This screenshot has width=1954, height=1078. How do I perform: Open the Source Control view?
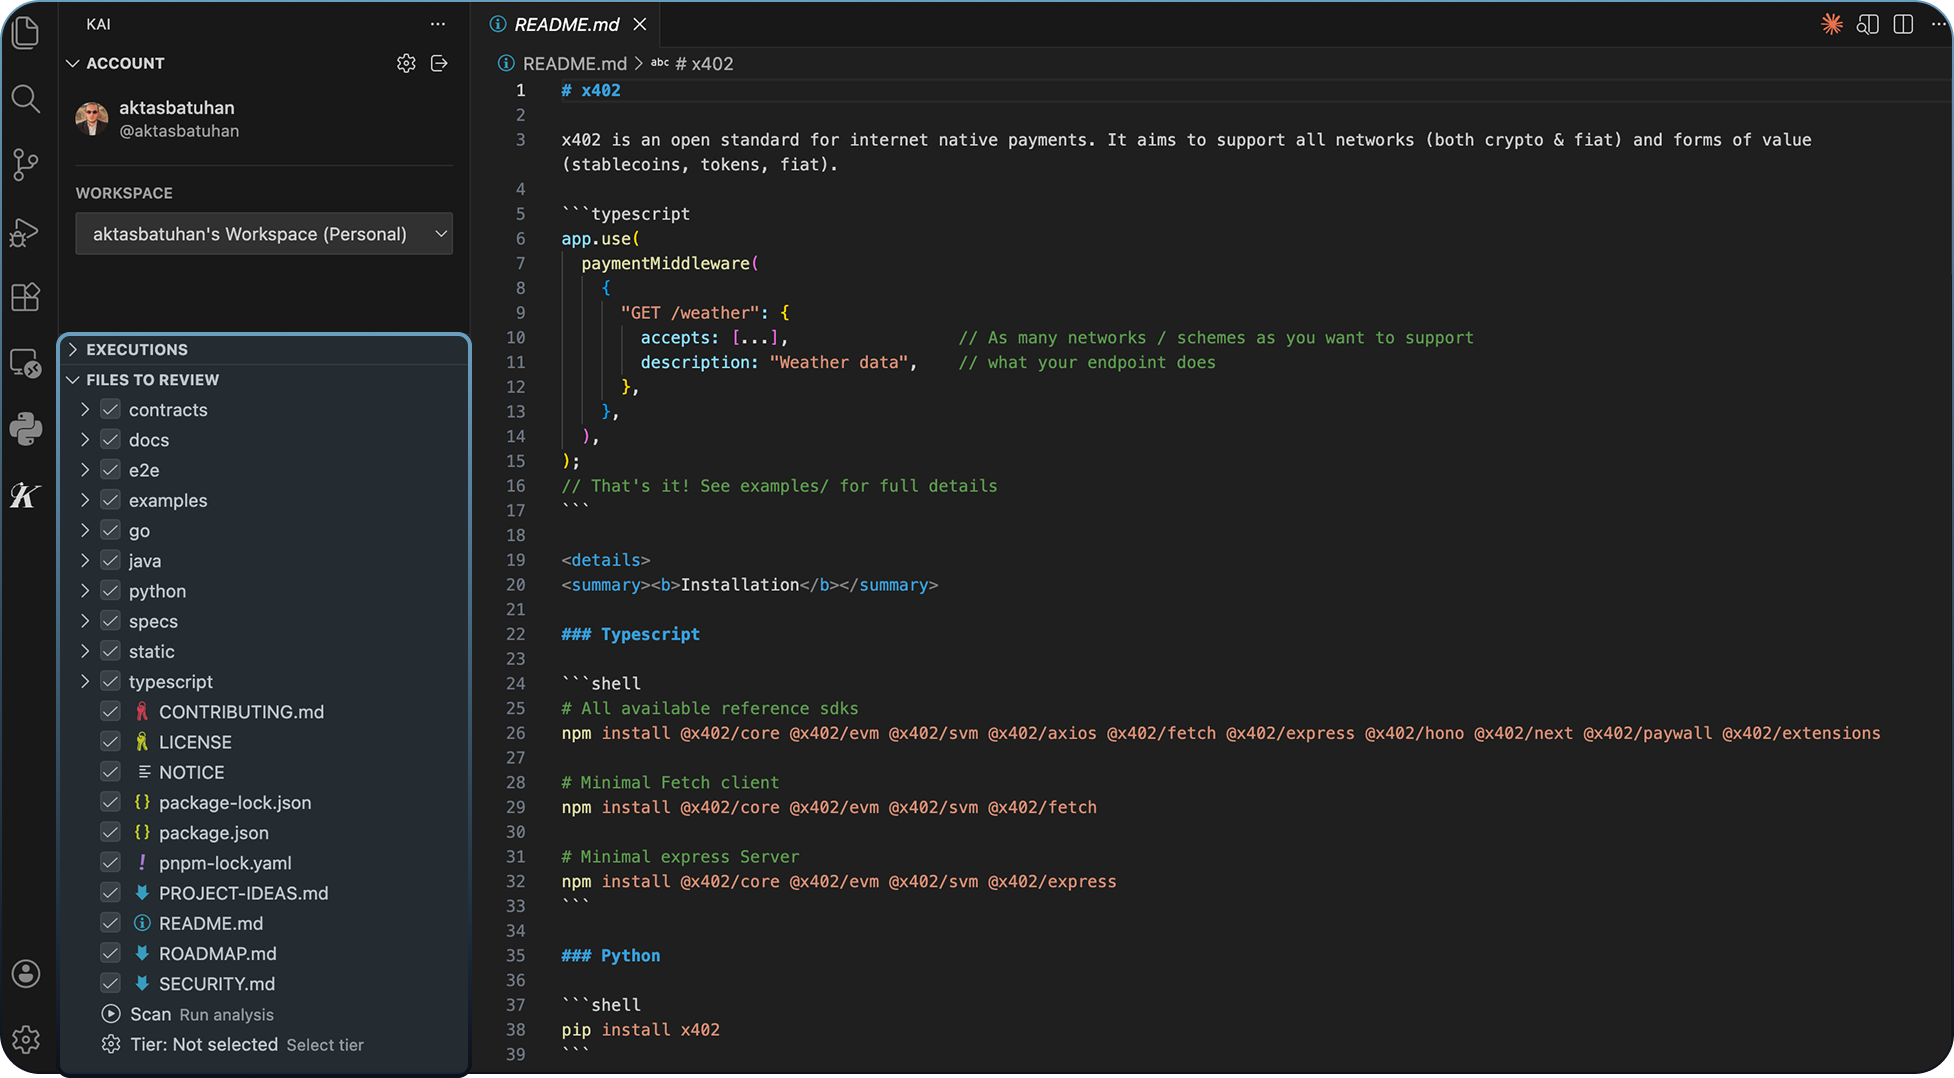click(x=26, y=165)
